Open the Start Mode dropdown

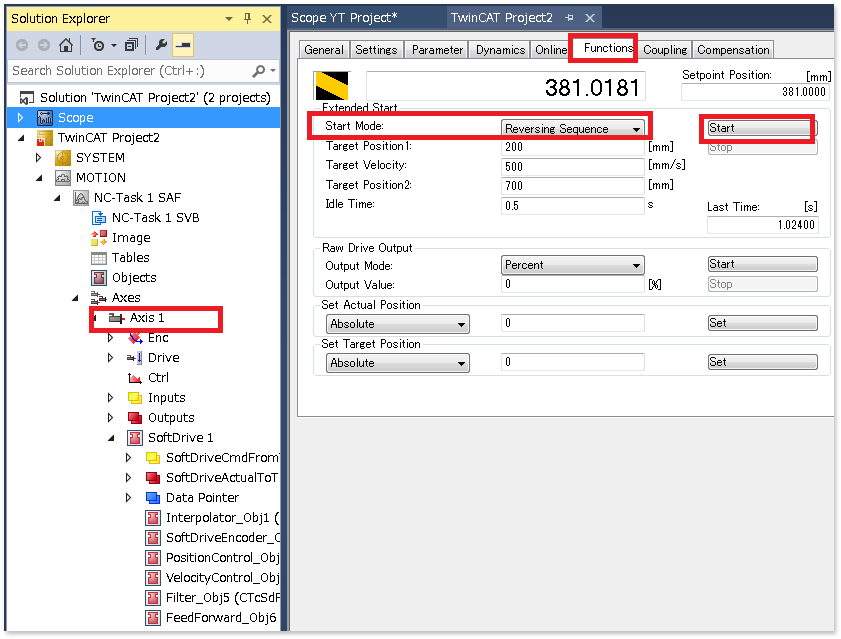point(573,129)
